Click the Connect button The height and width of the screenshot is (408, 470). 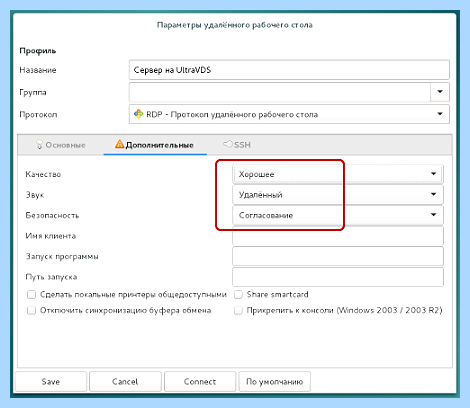coord(200,381)
